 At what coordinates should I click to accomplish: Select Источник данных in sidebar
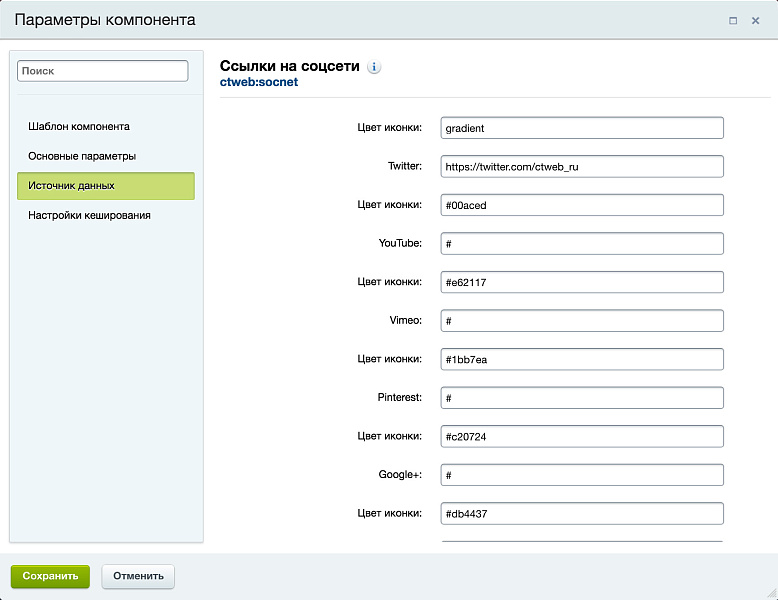point(105,186)
